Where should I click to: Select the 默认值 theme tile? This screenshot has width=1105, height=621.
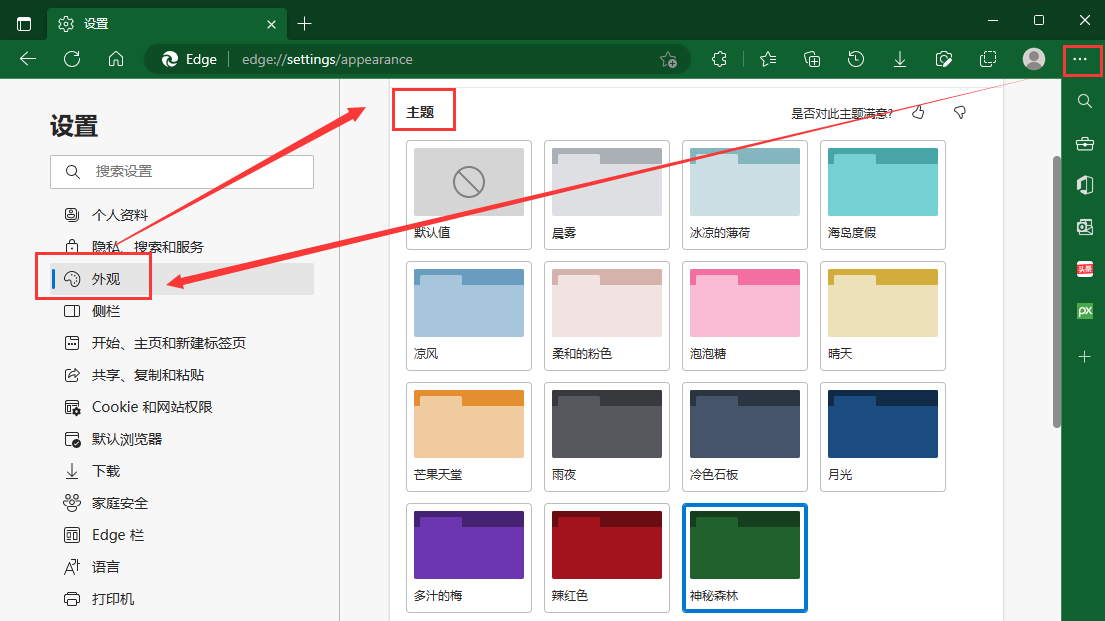click(469, 194)
